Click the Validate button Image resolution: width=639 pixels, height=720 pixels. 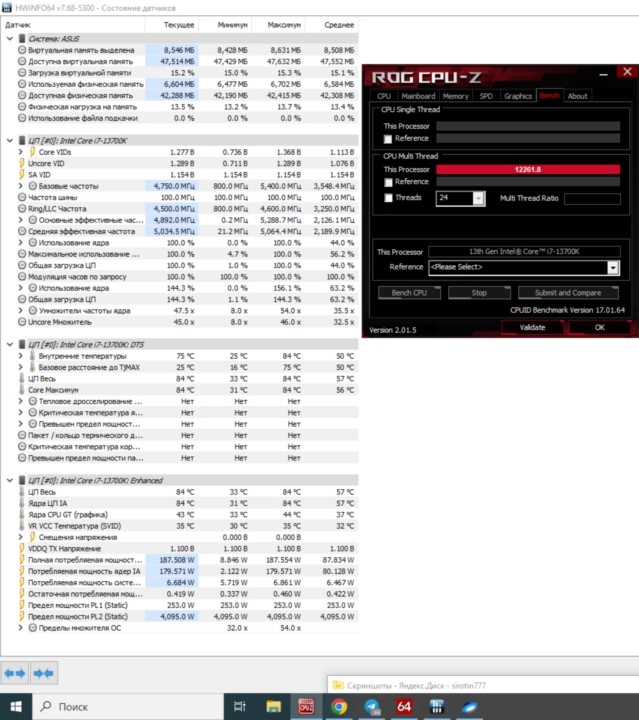click(x=532, y=327)
